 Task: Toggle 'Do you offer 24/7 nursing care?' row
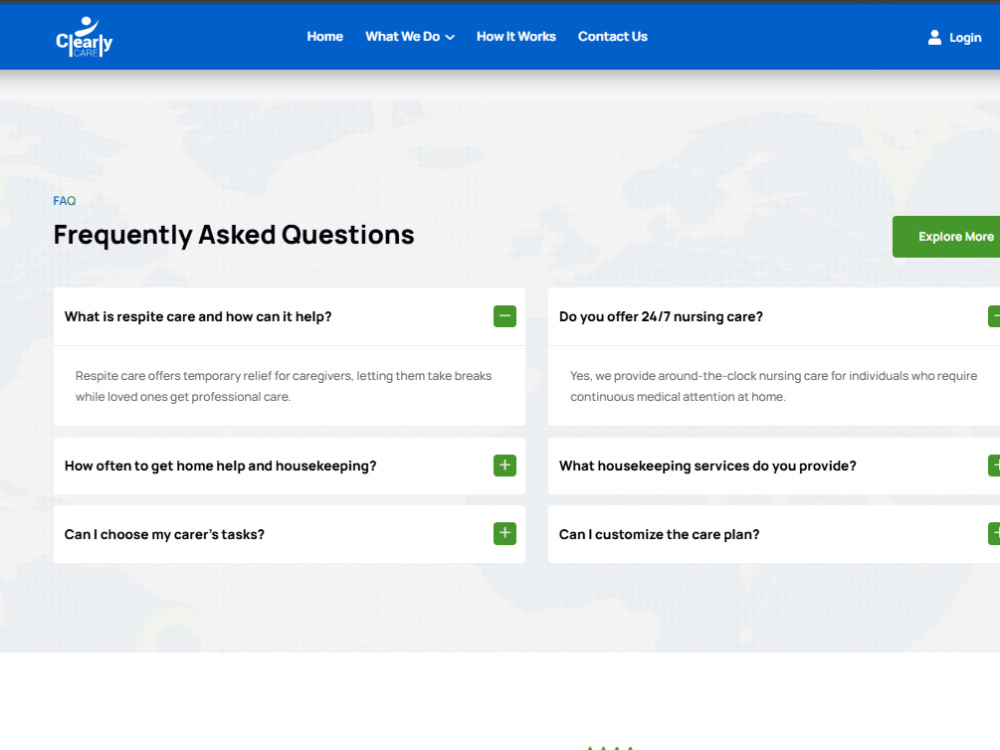tap(774, 316)
